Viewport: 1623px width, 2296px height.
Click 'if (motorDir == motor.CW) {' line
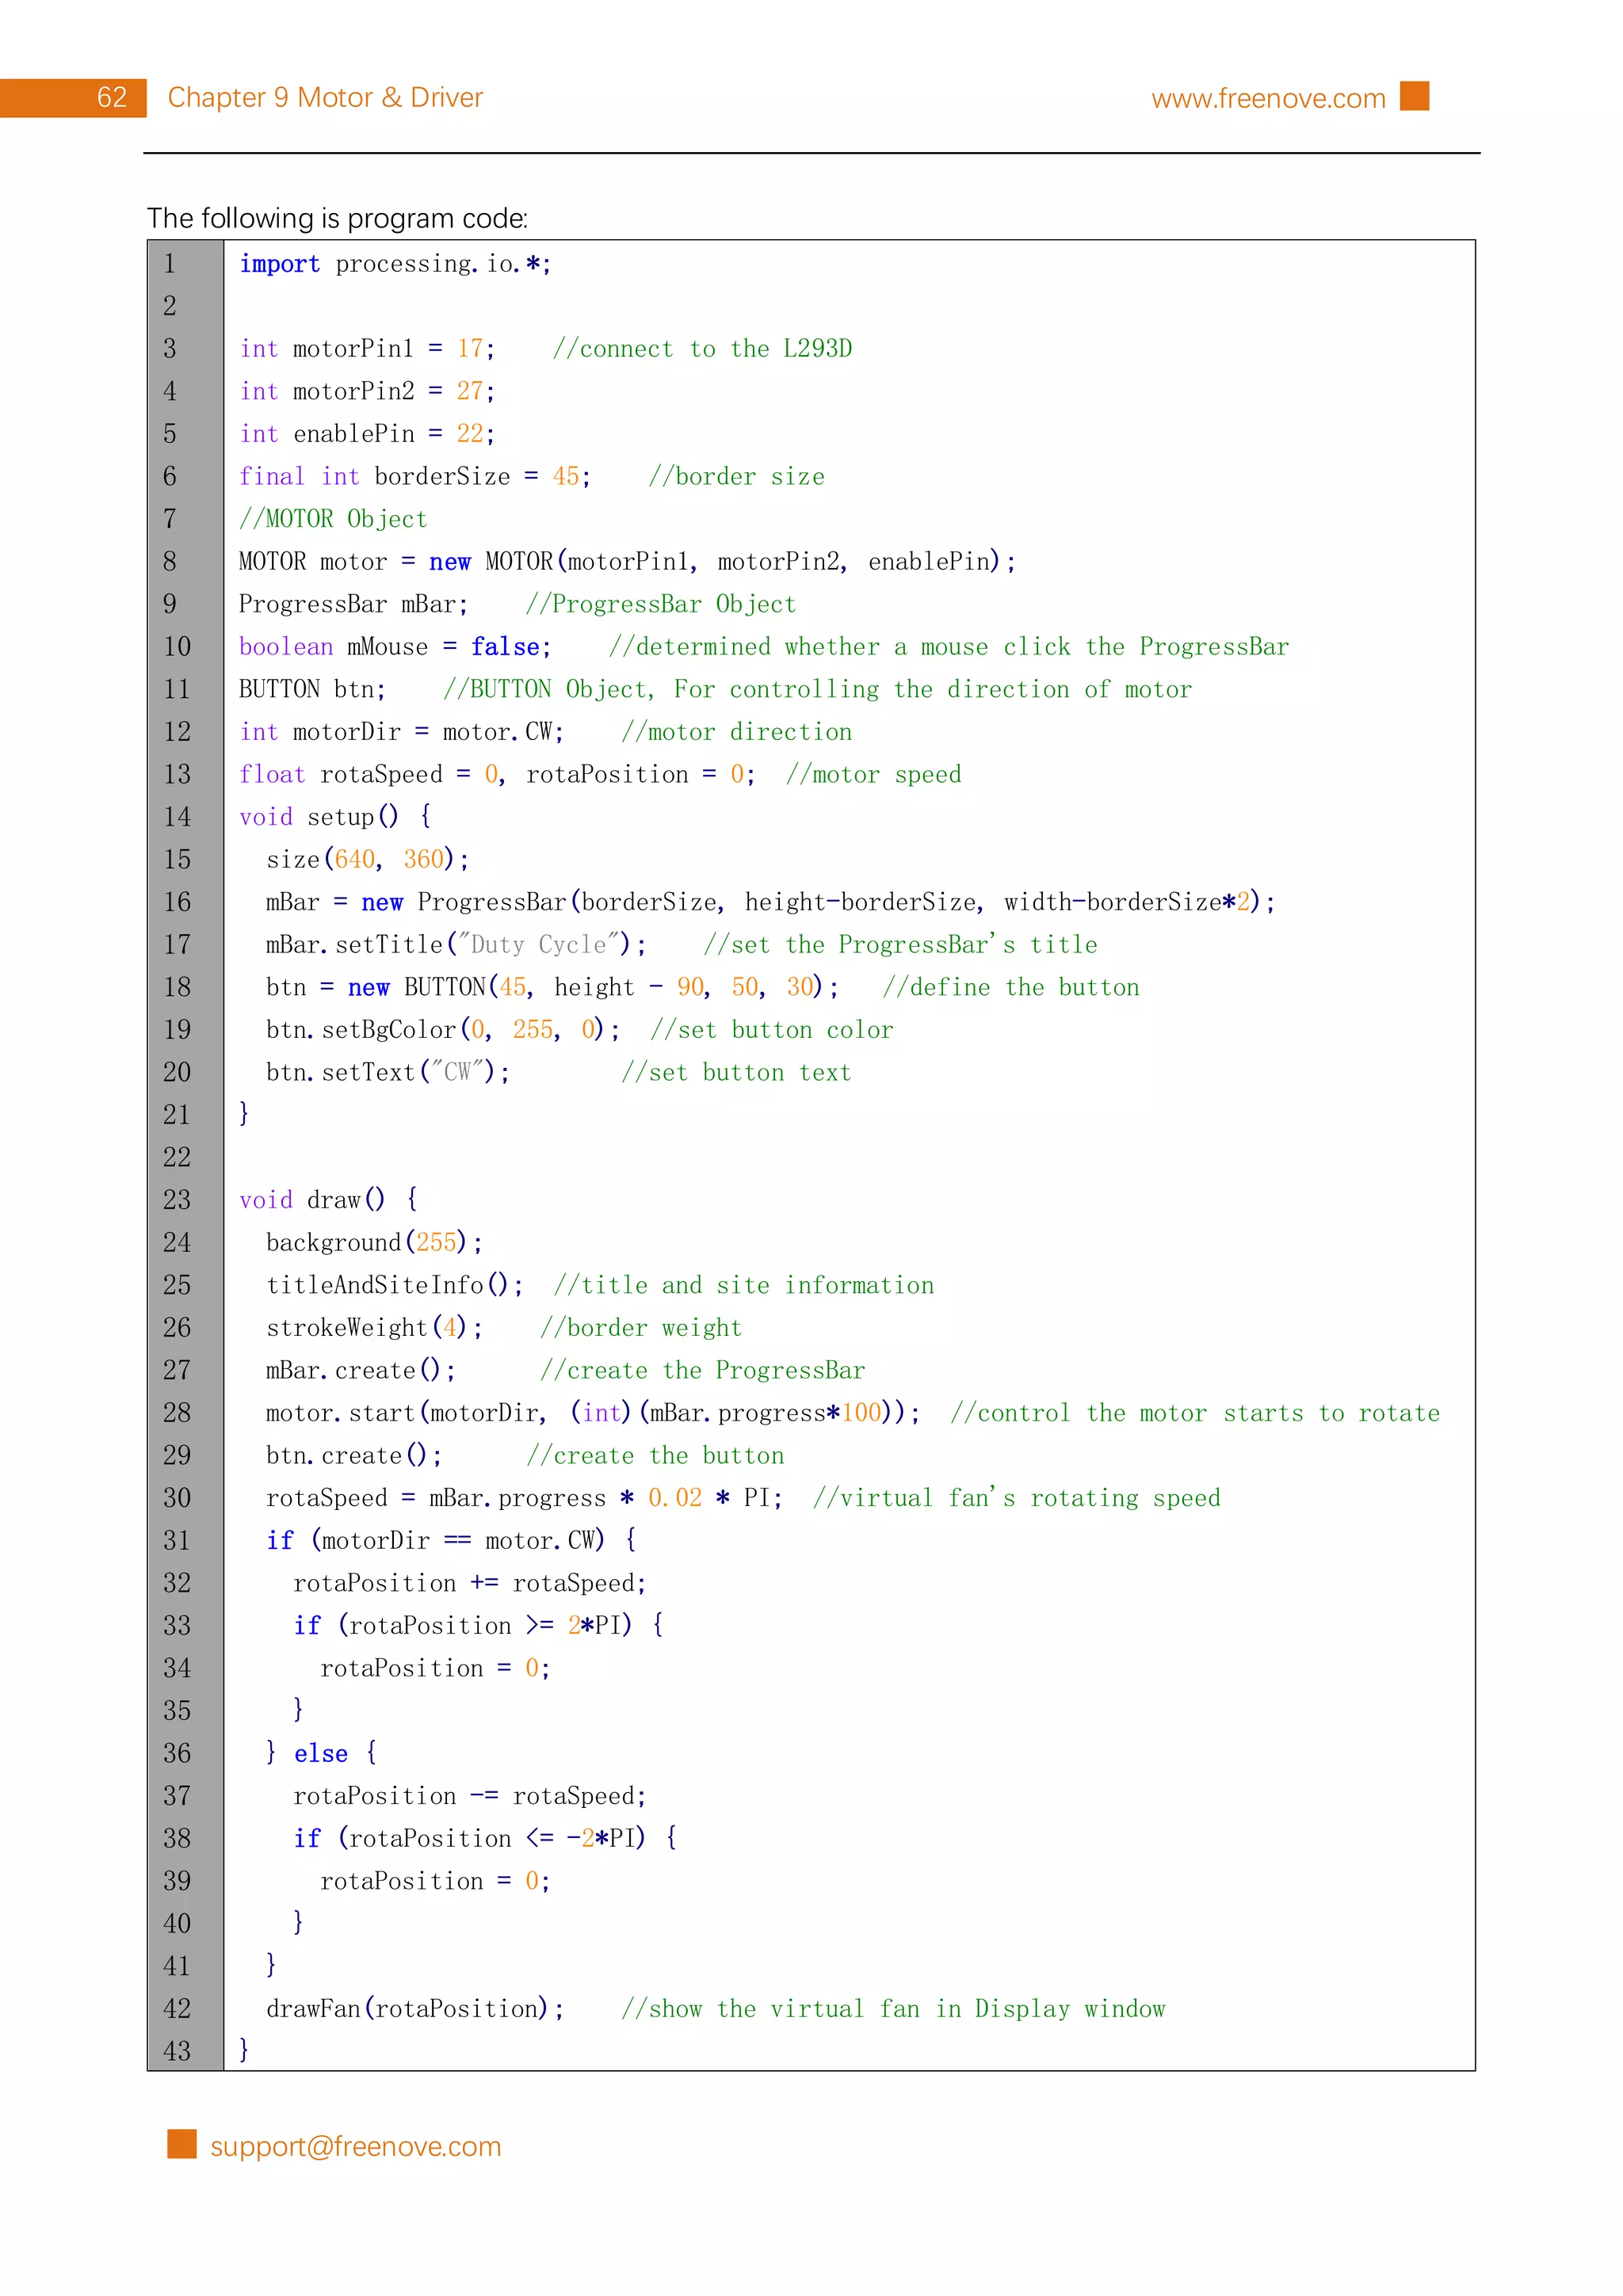(451, 1541)
